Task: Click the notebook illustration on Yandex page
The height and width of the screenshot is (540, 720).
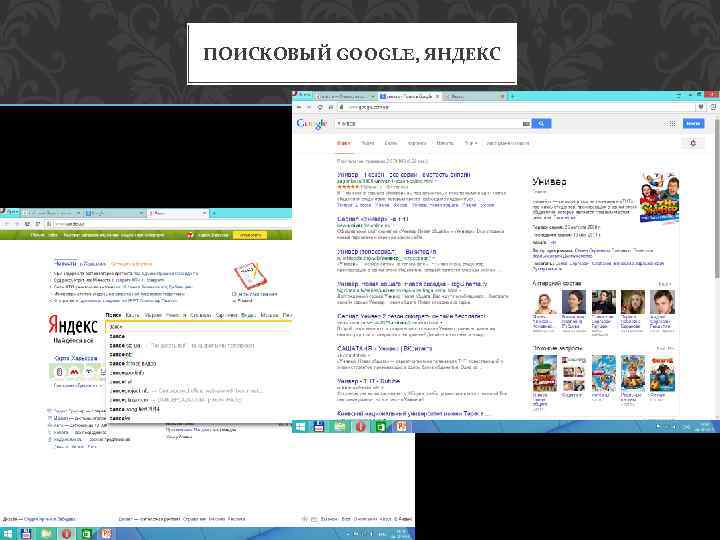Action: [x=250, y=276]
